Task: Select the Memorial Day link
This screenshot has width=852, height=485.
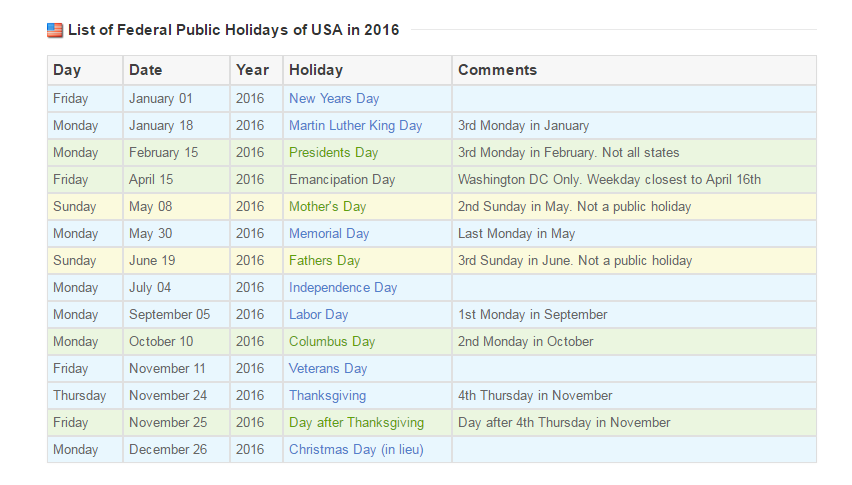Action: coord(329,234)
